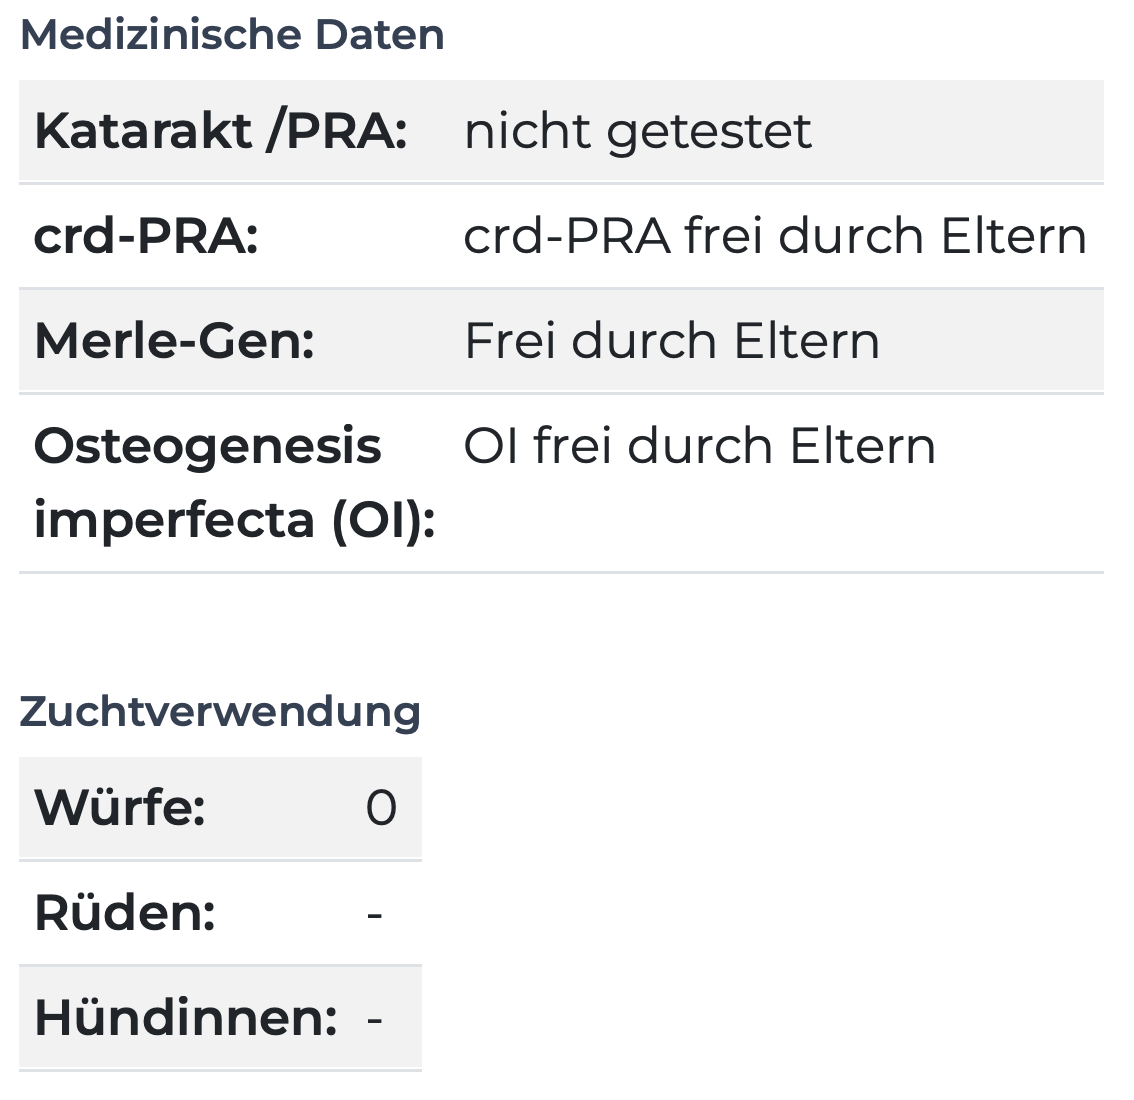1134x1100 pixels.
Task: Click 'OI frei durch Eltern' value
Action: (x=699, y=446)
